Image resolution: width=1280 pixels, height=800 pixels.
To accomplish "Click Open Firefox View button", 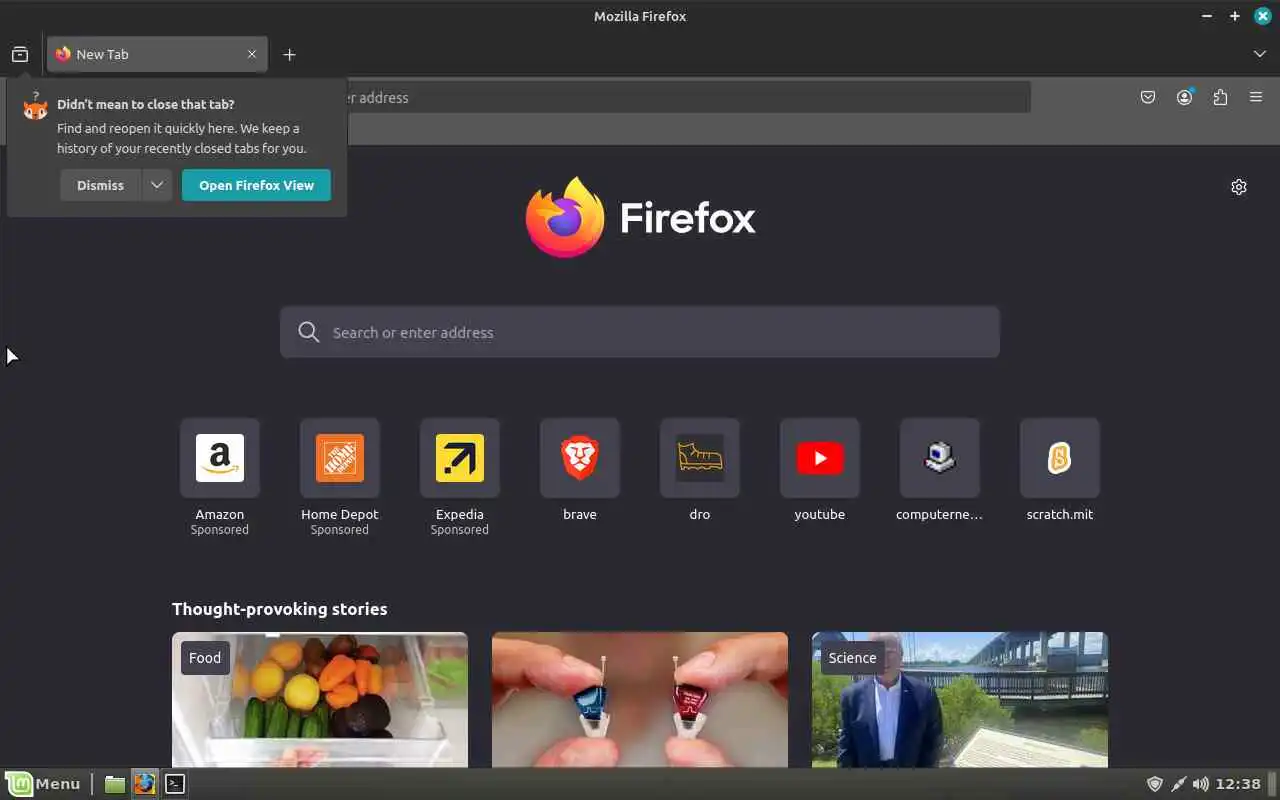I will coord(256,185).
